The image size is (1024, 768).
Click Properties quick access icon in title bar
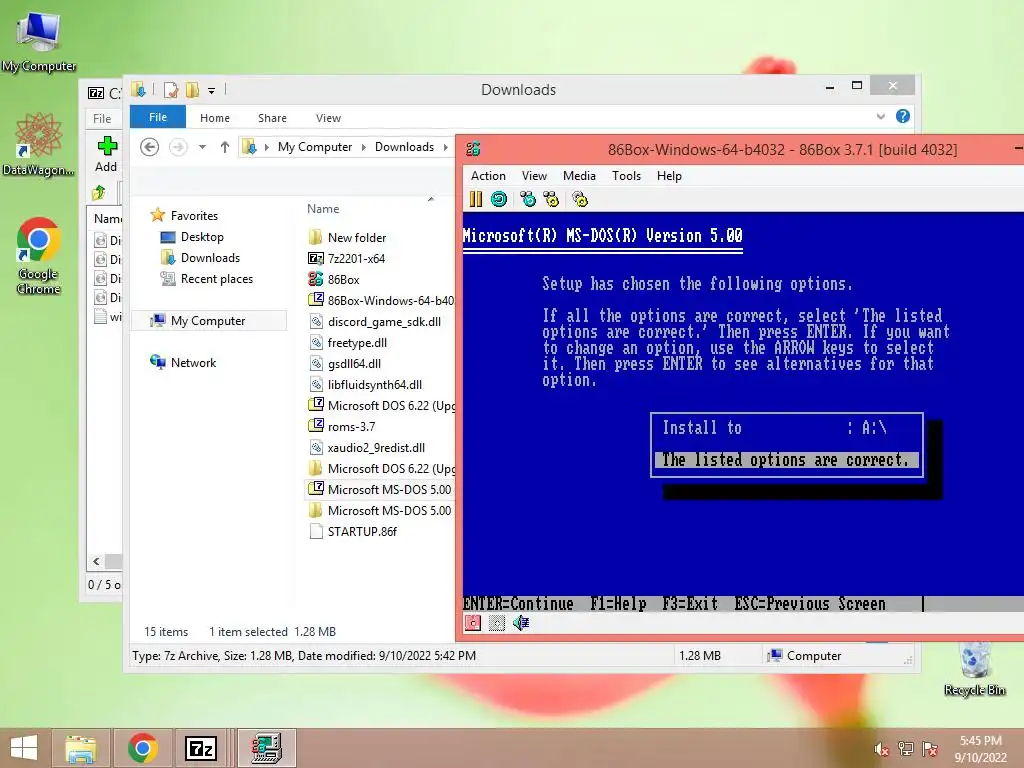[171, 90]
